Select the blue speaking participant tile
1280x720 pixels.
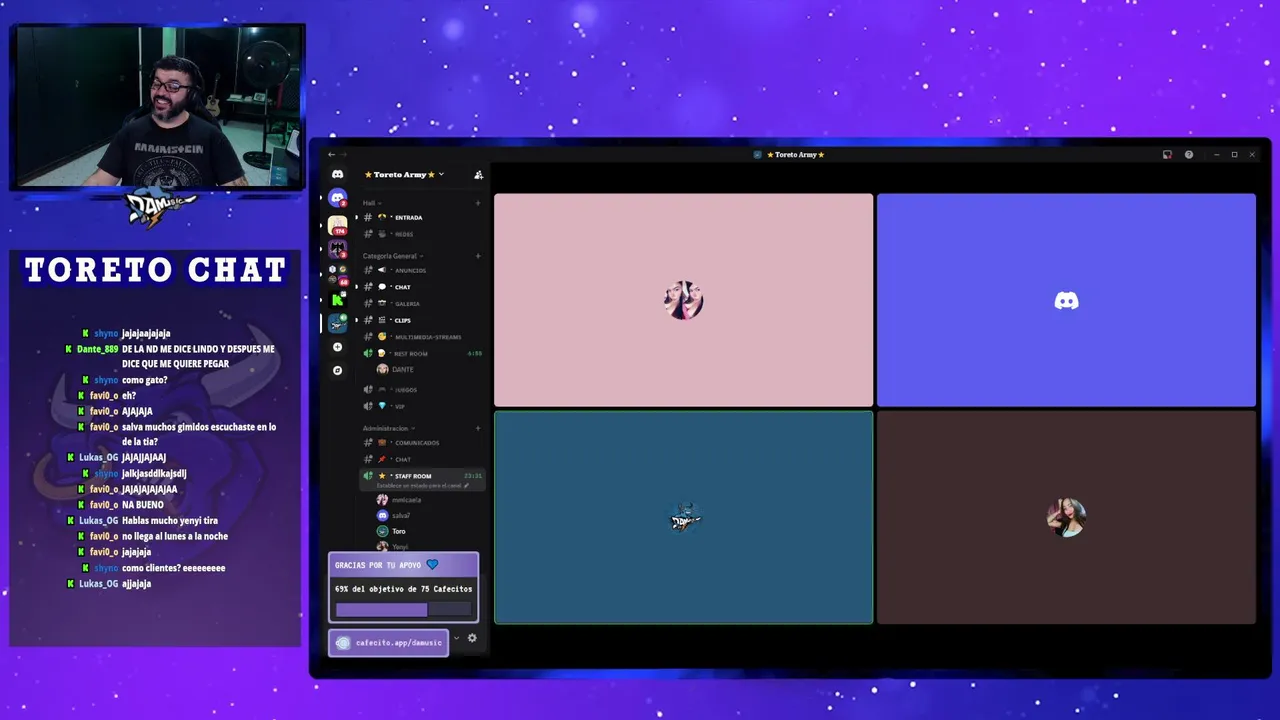point(683,518)
